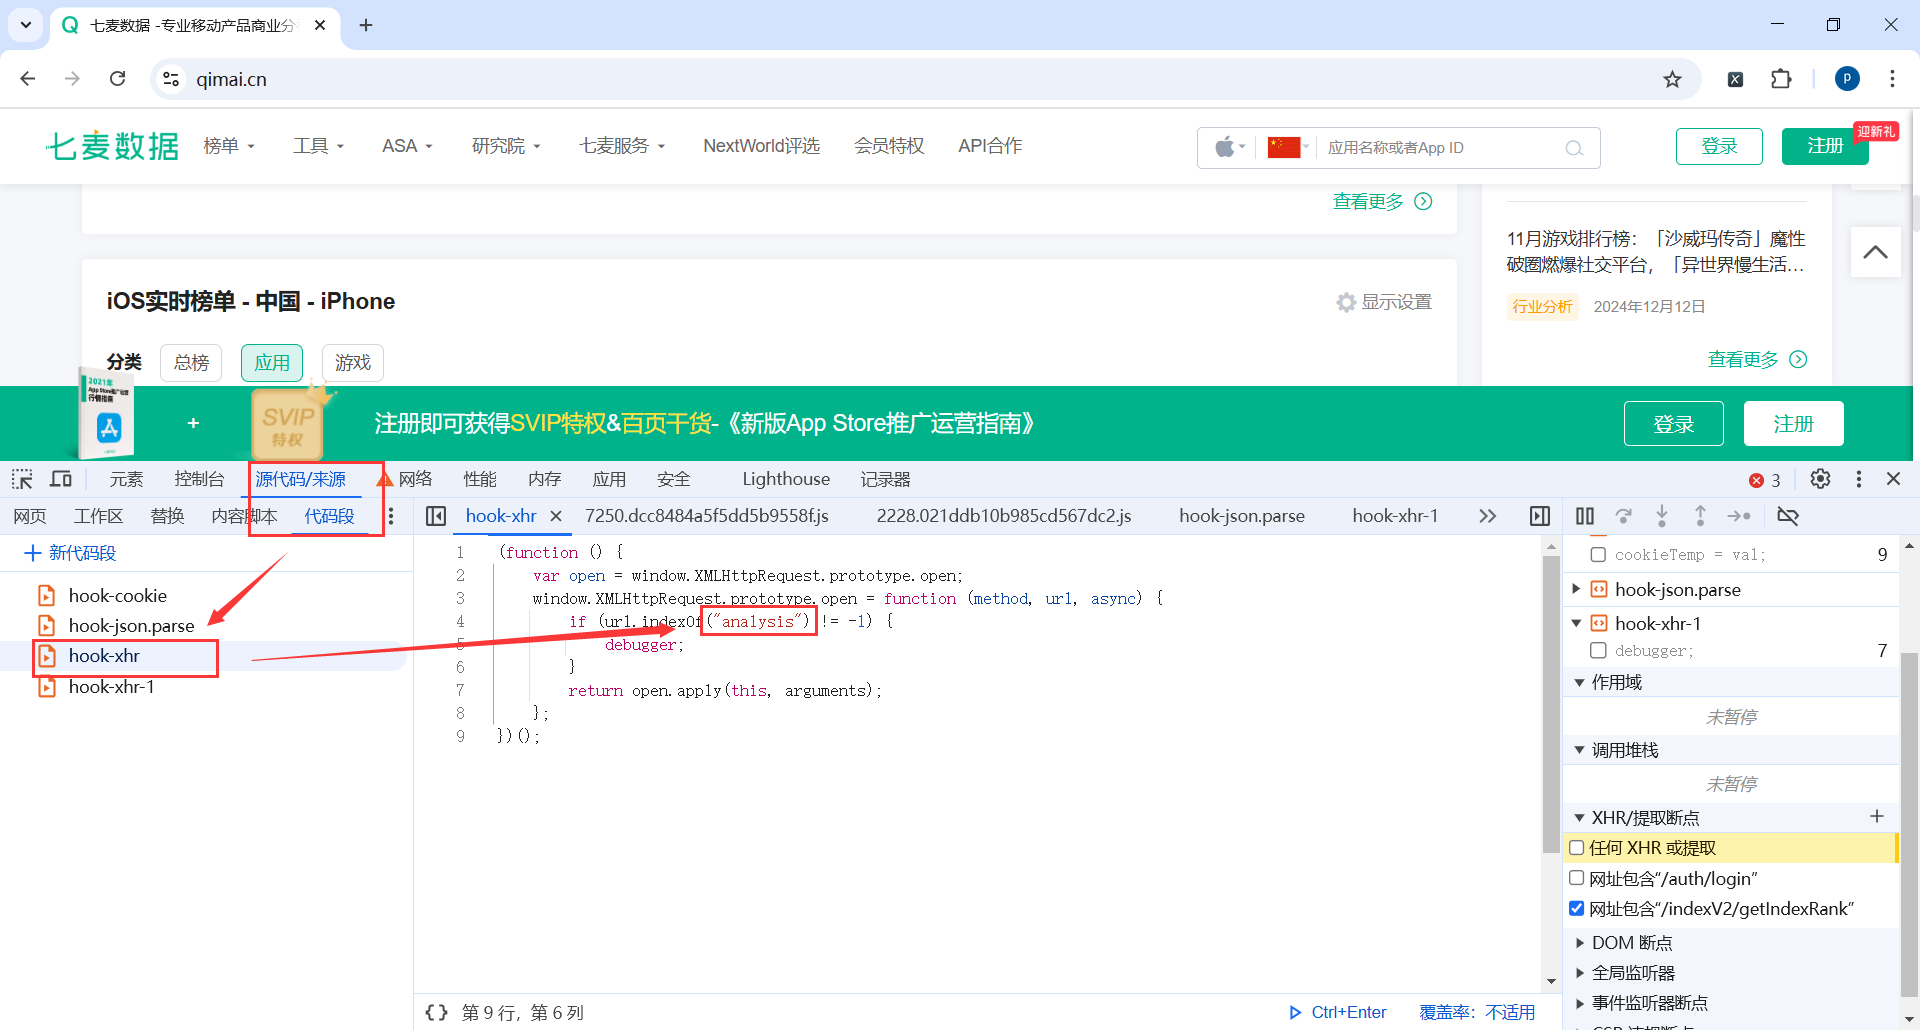Toggle the debugger sidebar panel icon
This screenshot has height=1030, width=1920.
point(1540,516)
